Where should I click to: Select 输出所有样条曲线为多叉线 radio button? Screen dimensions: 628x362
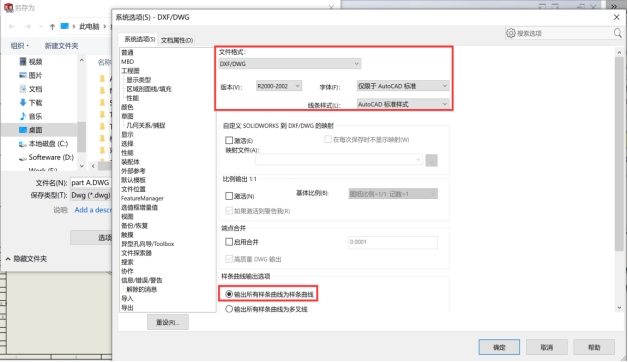[x=229, y=309]
